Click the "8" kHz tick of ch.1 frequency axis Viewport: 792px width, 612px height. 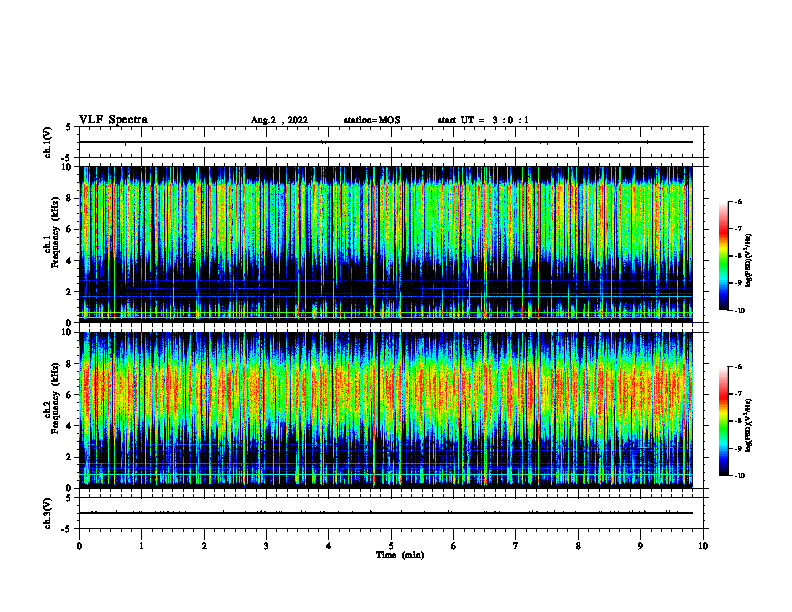click(69, 198)
